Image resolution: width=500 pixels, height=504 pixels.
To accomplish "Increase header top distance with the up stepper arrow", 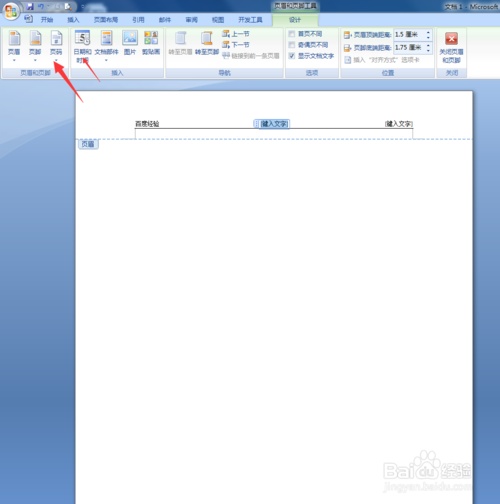I will (x=428, y=32).
